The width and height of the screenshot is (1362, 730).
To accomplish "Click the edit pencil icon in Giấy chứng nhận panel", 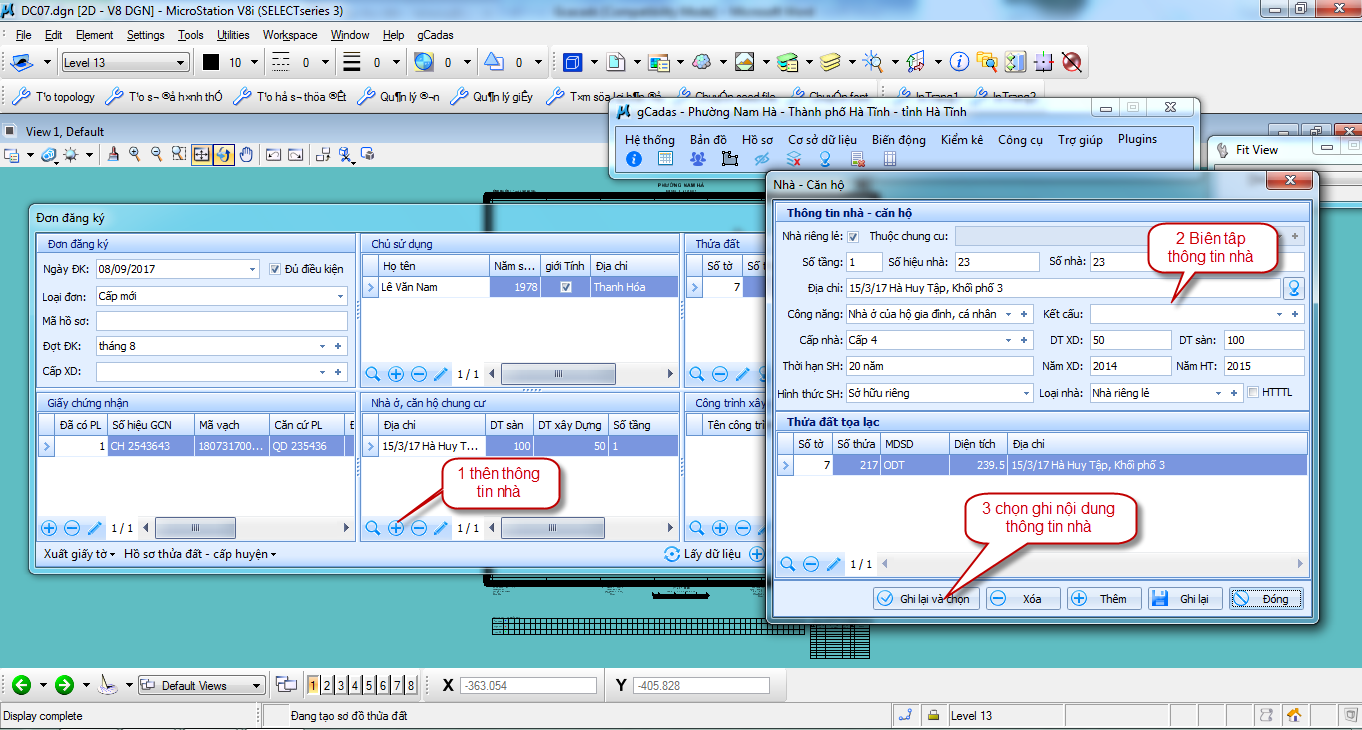I will point(95,528).
